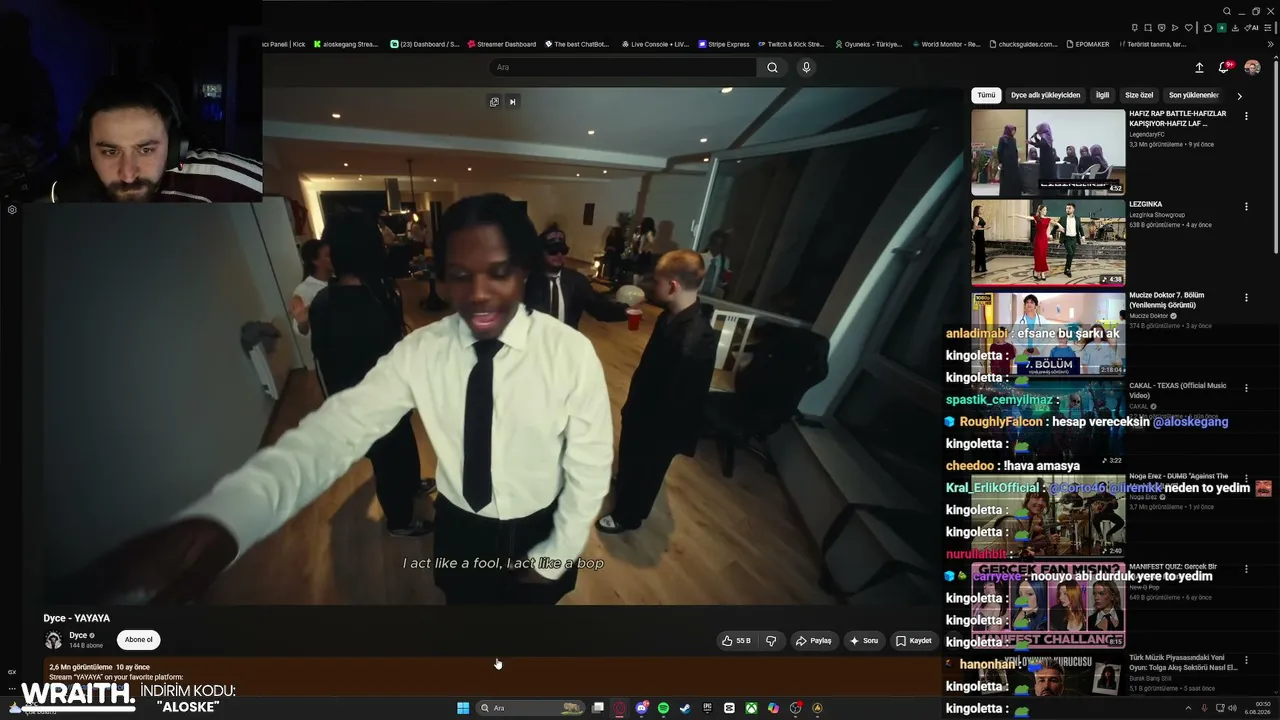Click the Kaydet save button
The image size is (1280, 720).
(914, 641)
